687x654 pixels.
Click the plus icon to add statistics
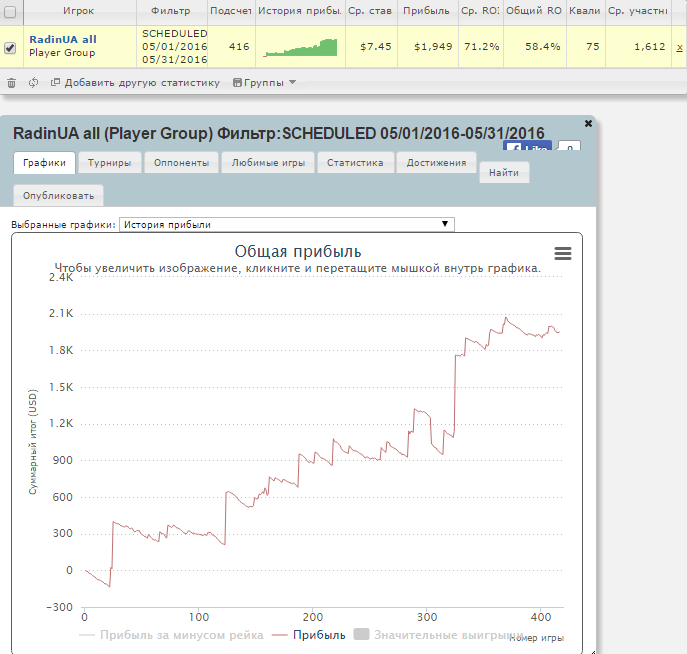point(56,83)
